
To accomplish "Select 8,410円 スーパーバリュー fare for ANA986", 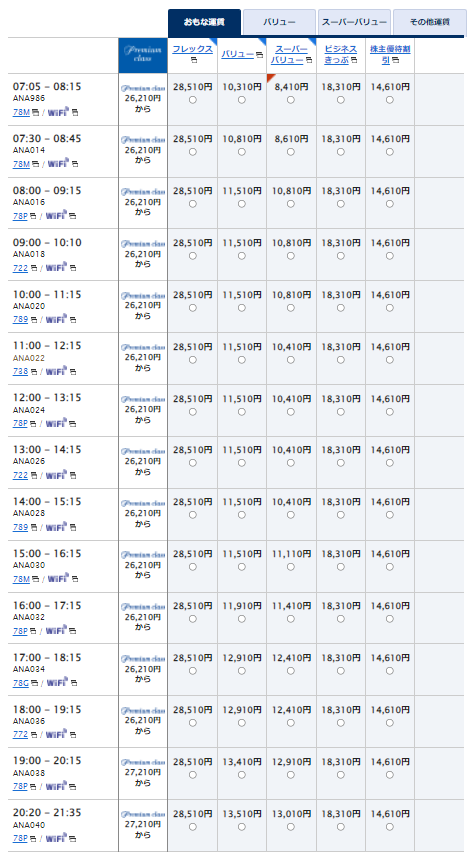I will point(291,100).
